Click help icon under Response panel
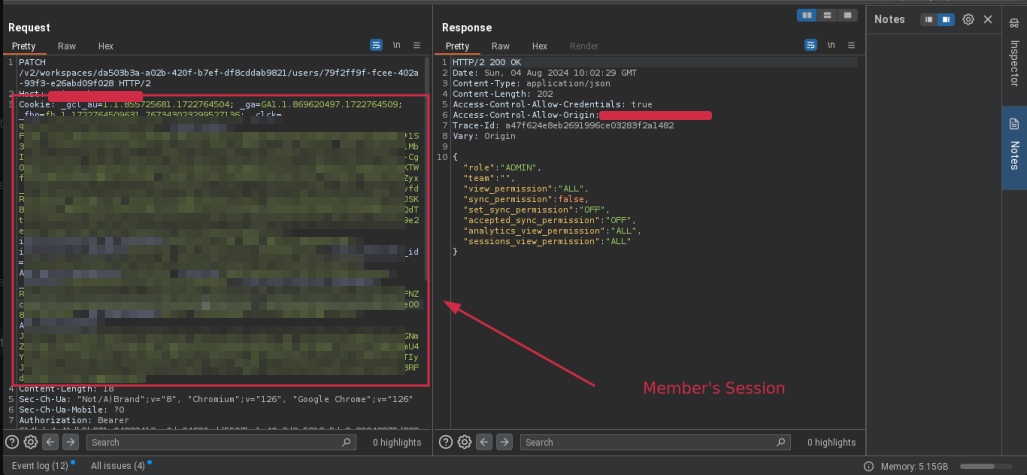Image resolution: width=1027 pixels, height=475 pixels. [445, 442]
